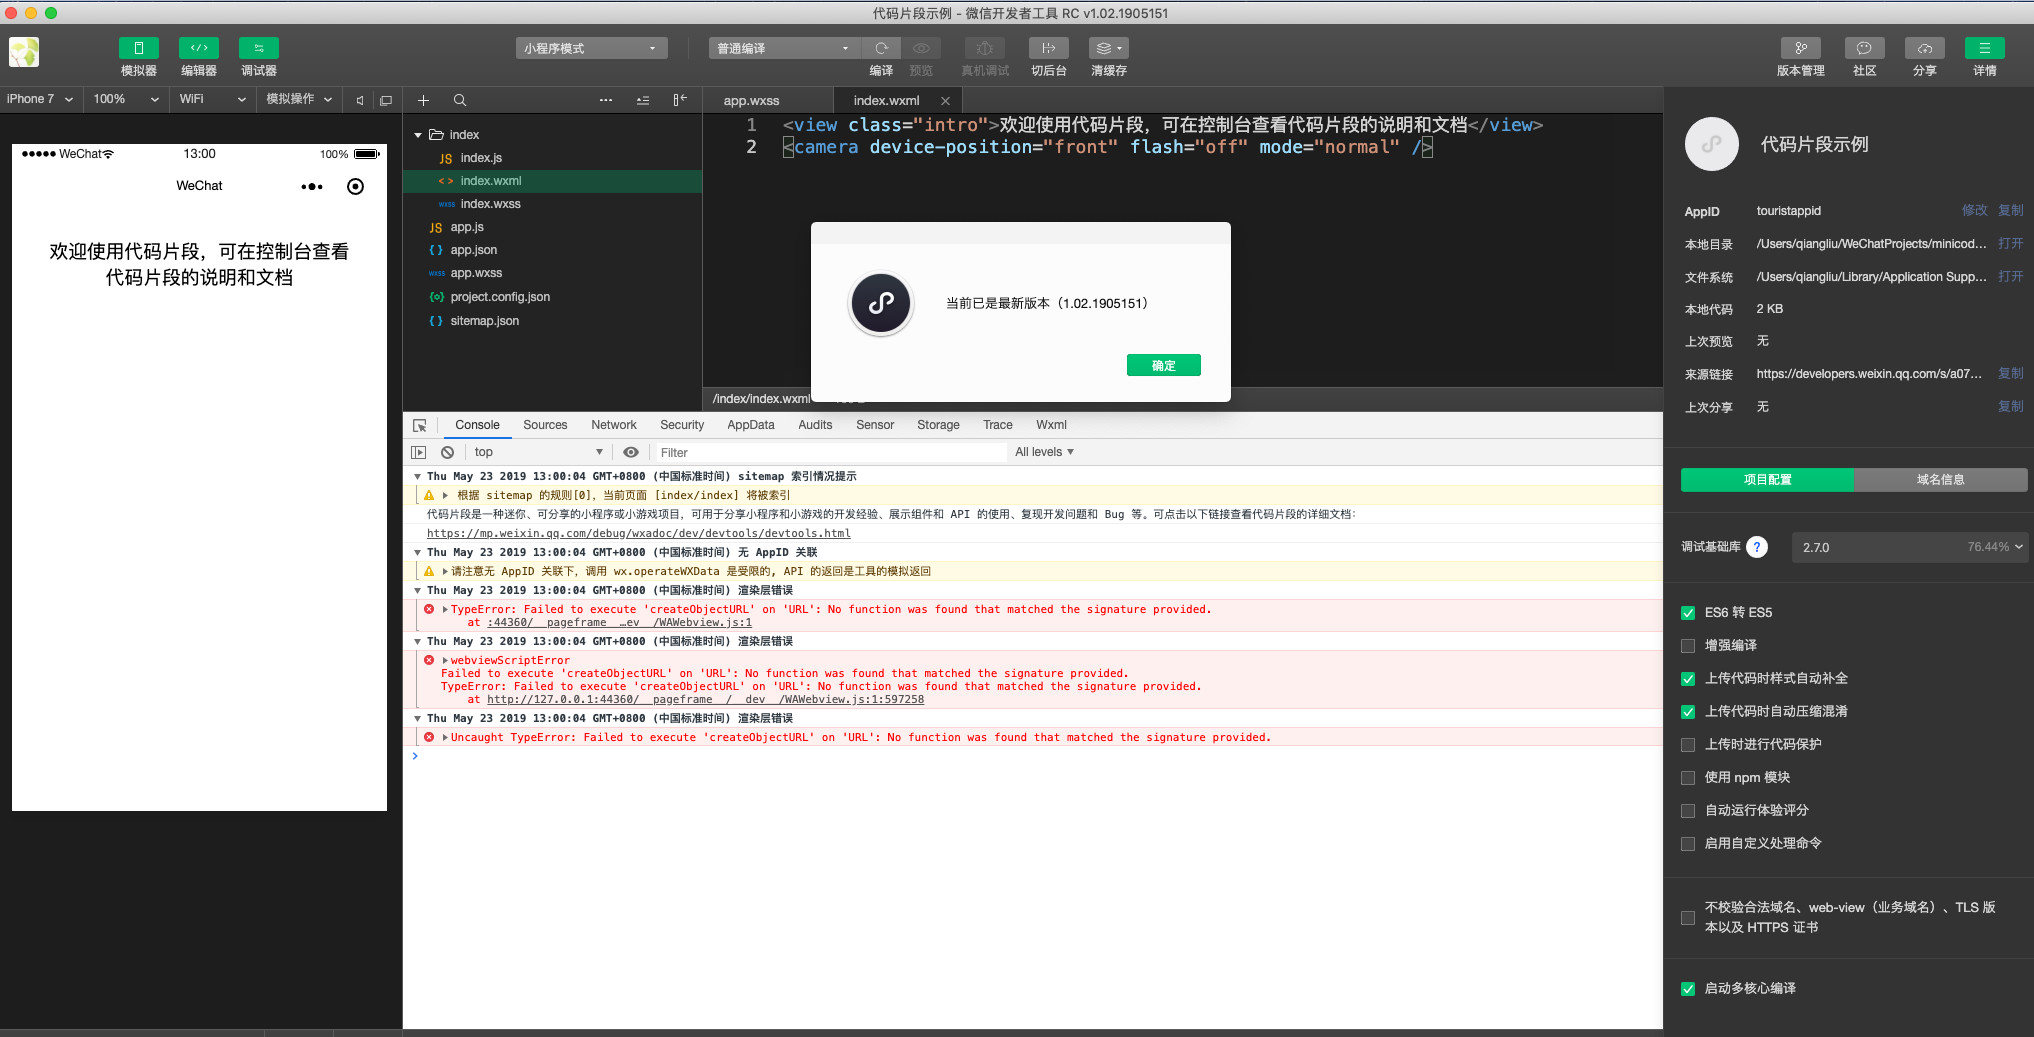Toggle 上传代码时样式自动补全 checkbox
Viewport: 2034px width, 1037px height.
coord(1688,679)
